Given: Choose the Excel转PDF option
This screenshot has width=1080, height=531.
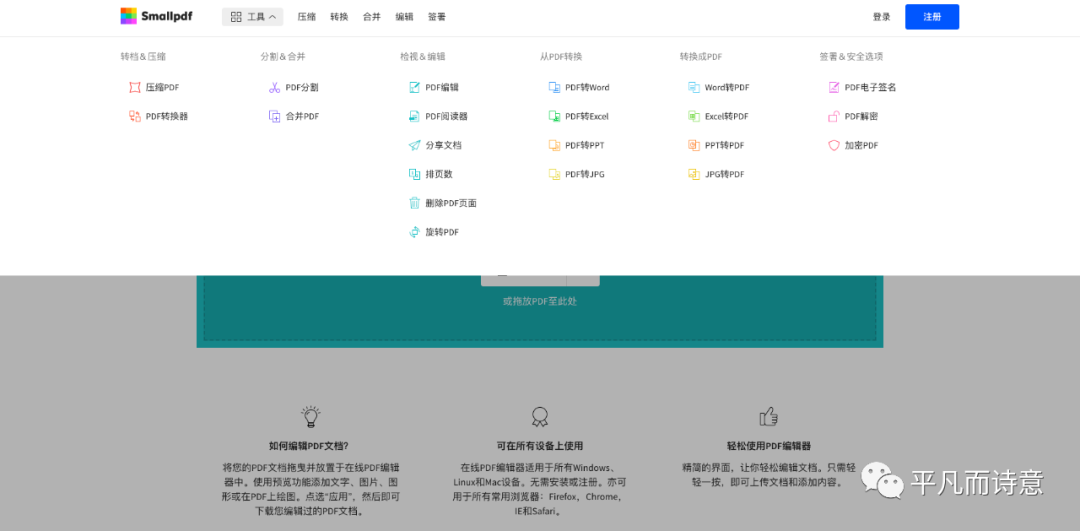Looking at the screenshot, I should [x=726, y=117].
